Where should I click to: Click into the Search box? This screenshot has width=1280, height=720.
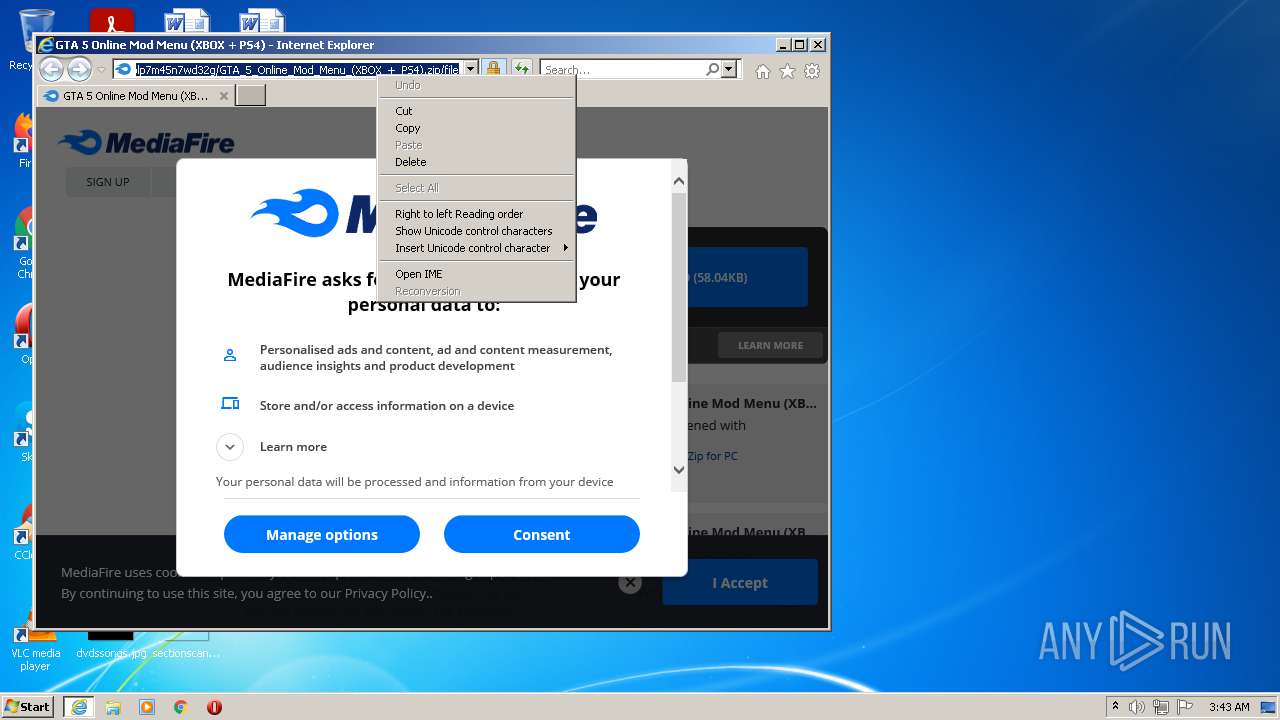point(622,70)
